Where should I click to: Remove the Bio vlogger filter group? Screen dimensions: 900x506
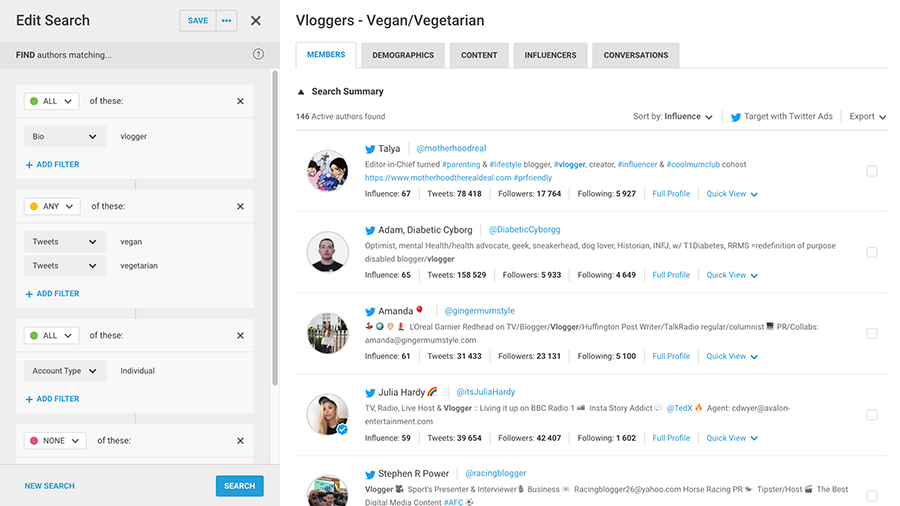coord(240,101)
